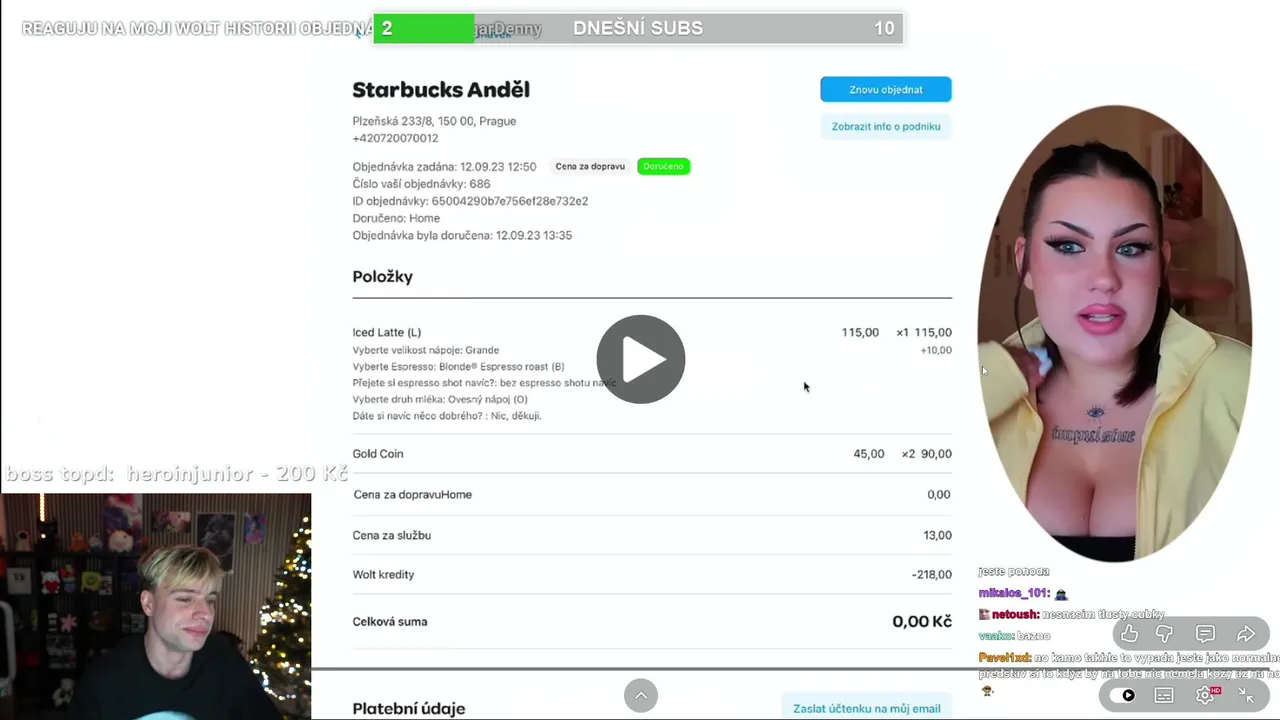
Task: Click the green Doručeno badge
Action: pyautogui.click(x=664, y=166)
